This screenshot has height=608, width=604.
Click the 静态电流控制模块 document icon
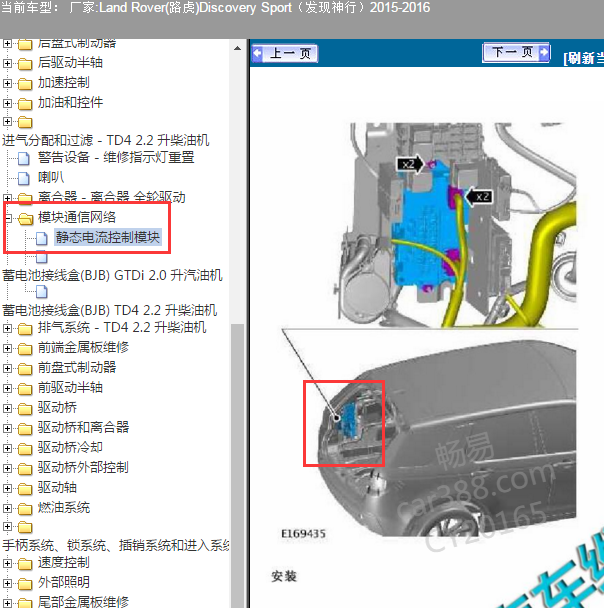click(41, 238)
